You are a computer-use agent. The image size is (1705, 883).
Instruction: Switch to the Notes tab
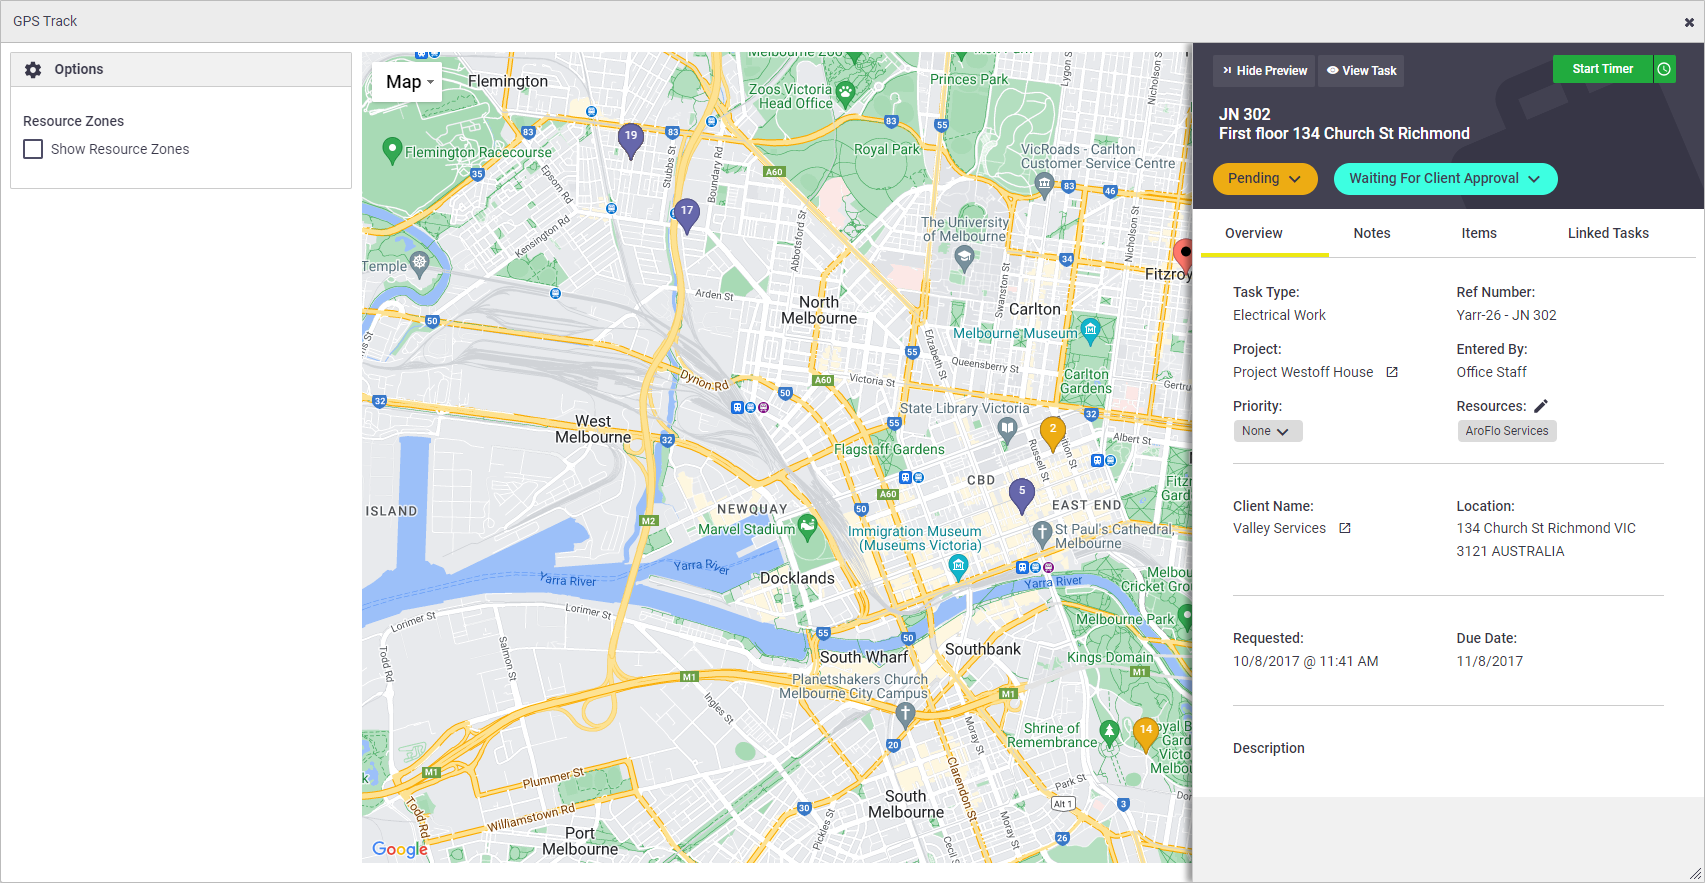[x=1372, y=233]
